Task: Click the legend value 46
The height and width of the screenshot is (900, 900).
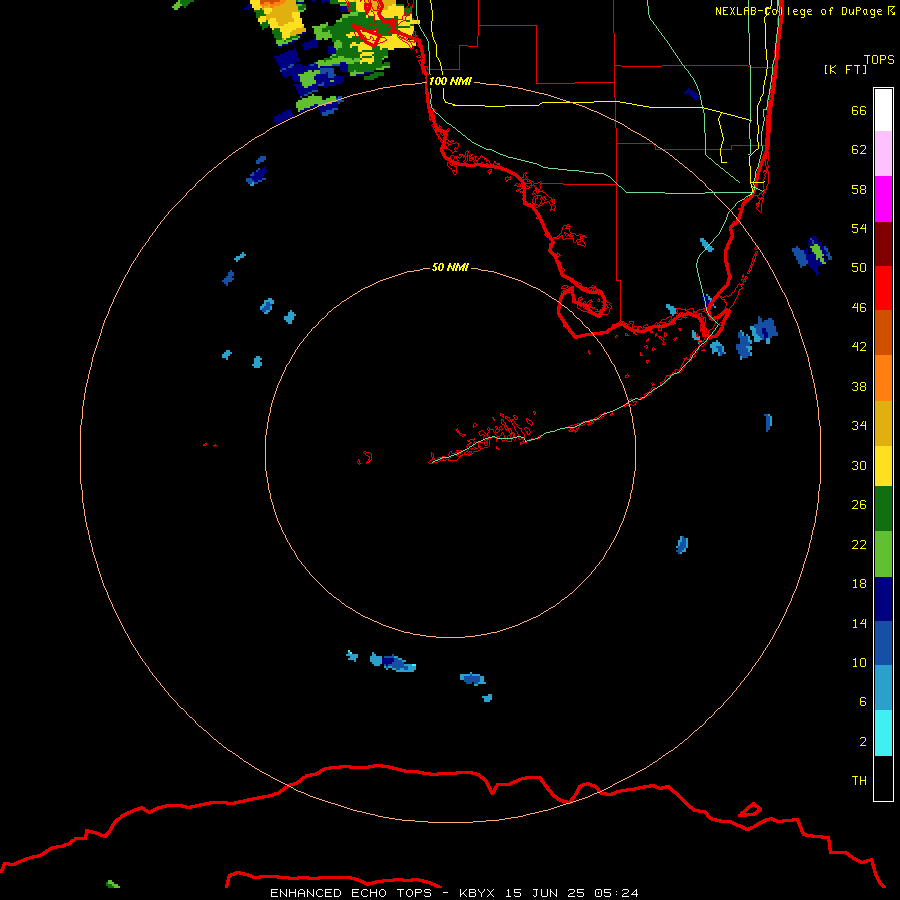Action: coord(859,307)
